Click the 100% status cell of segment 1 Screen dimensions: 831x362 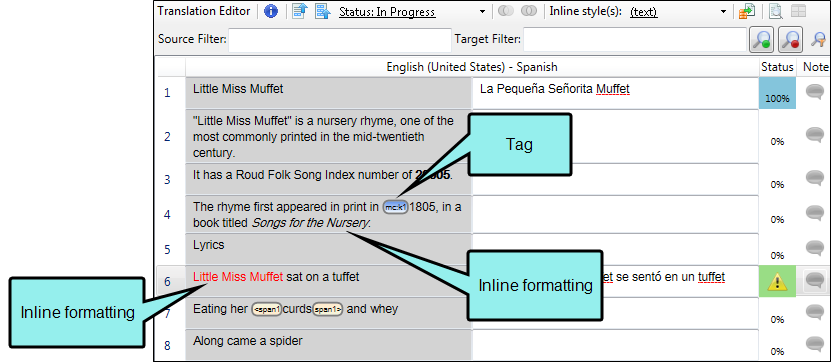coord(777,93)
